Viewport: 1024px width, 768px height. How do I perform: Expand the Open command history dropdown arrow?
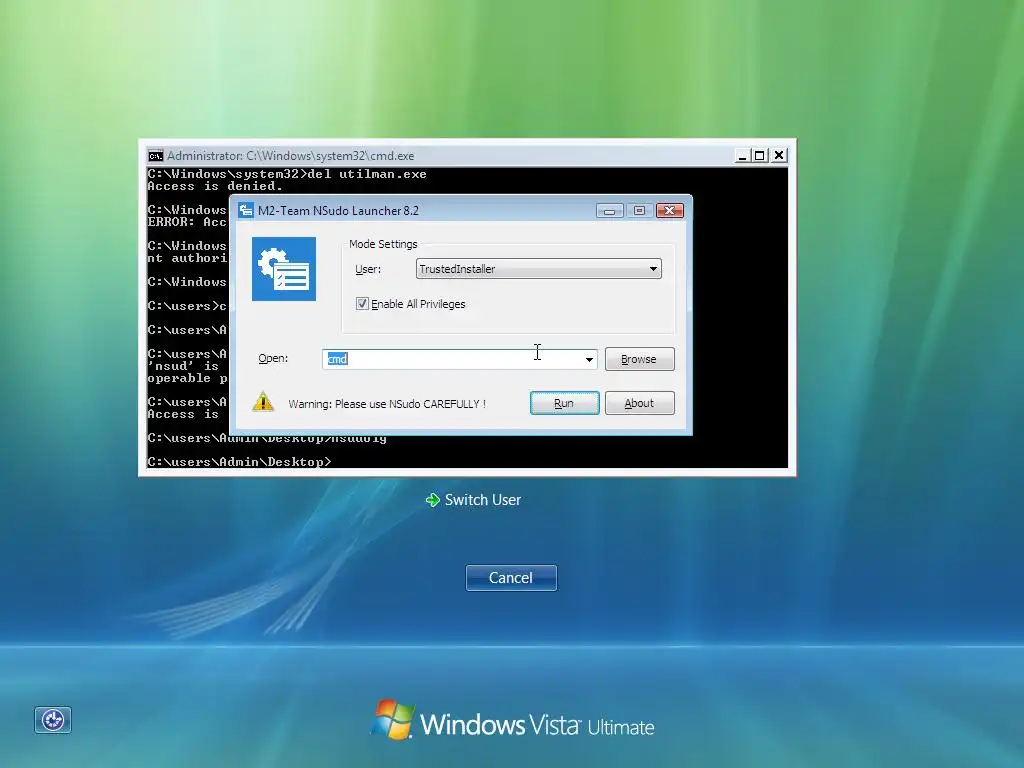(589, 359)
